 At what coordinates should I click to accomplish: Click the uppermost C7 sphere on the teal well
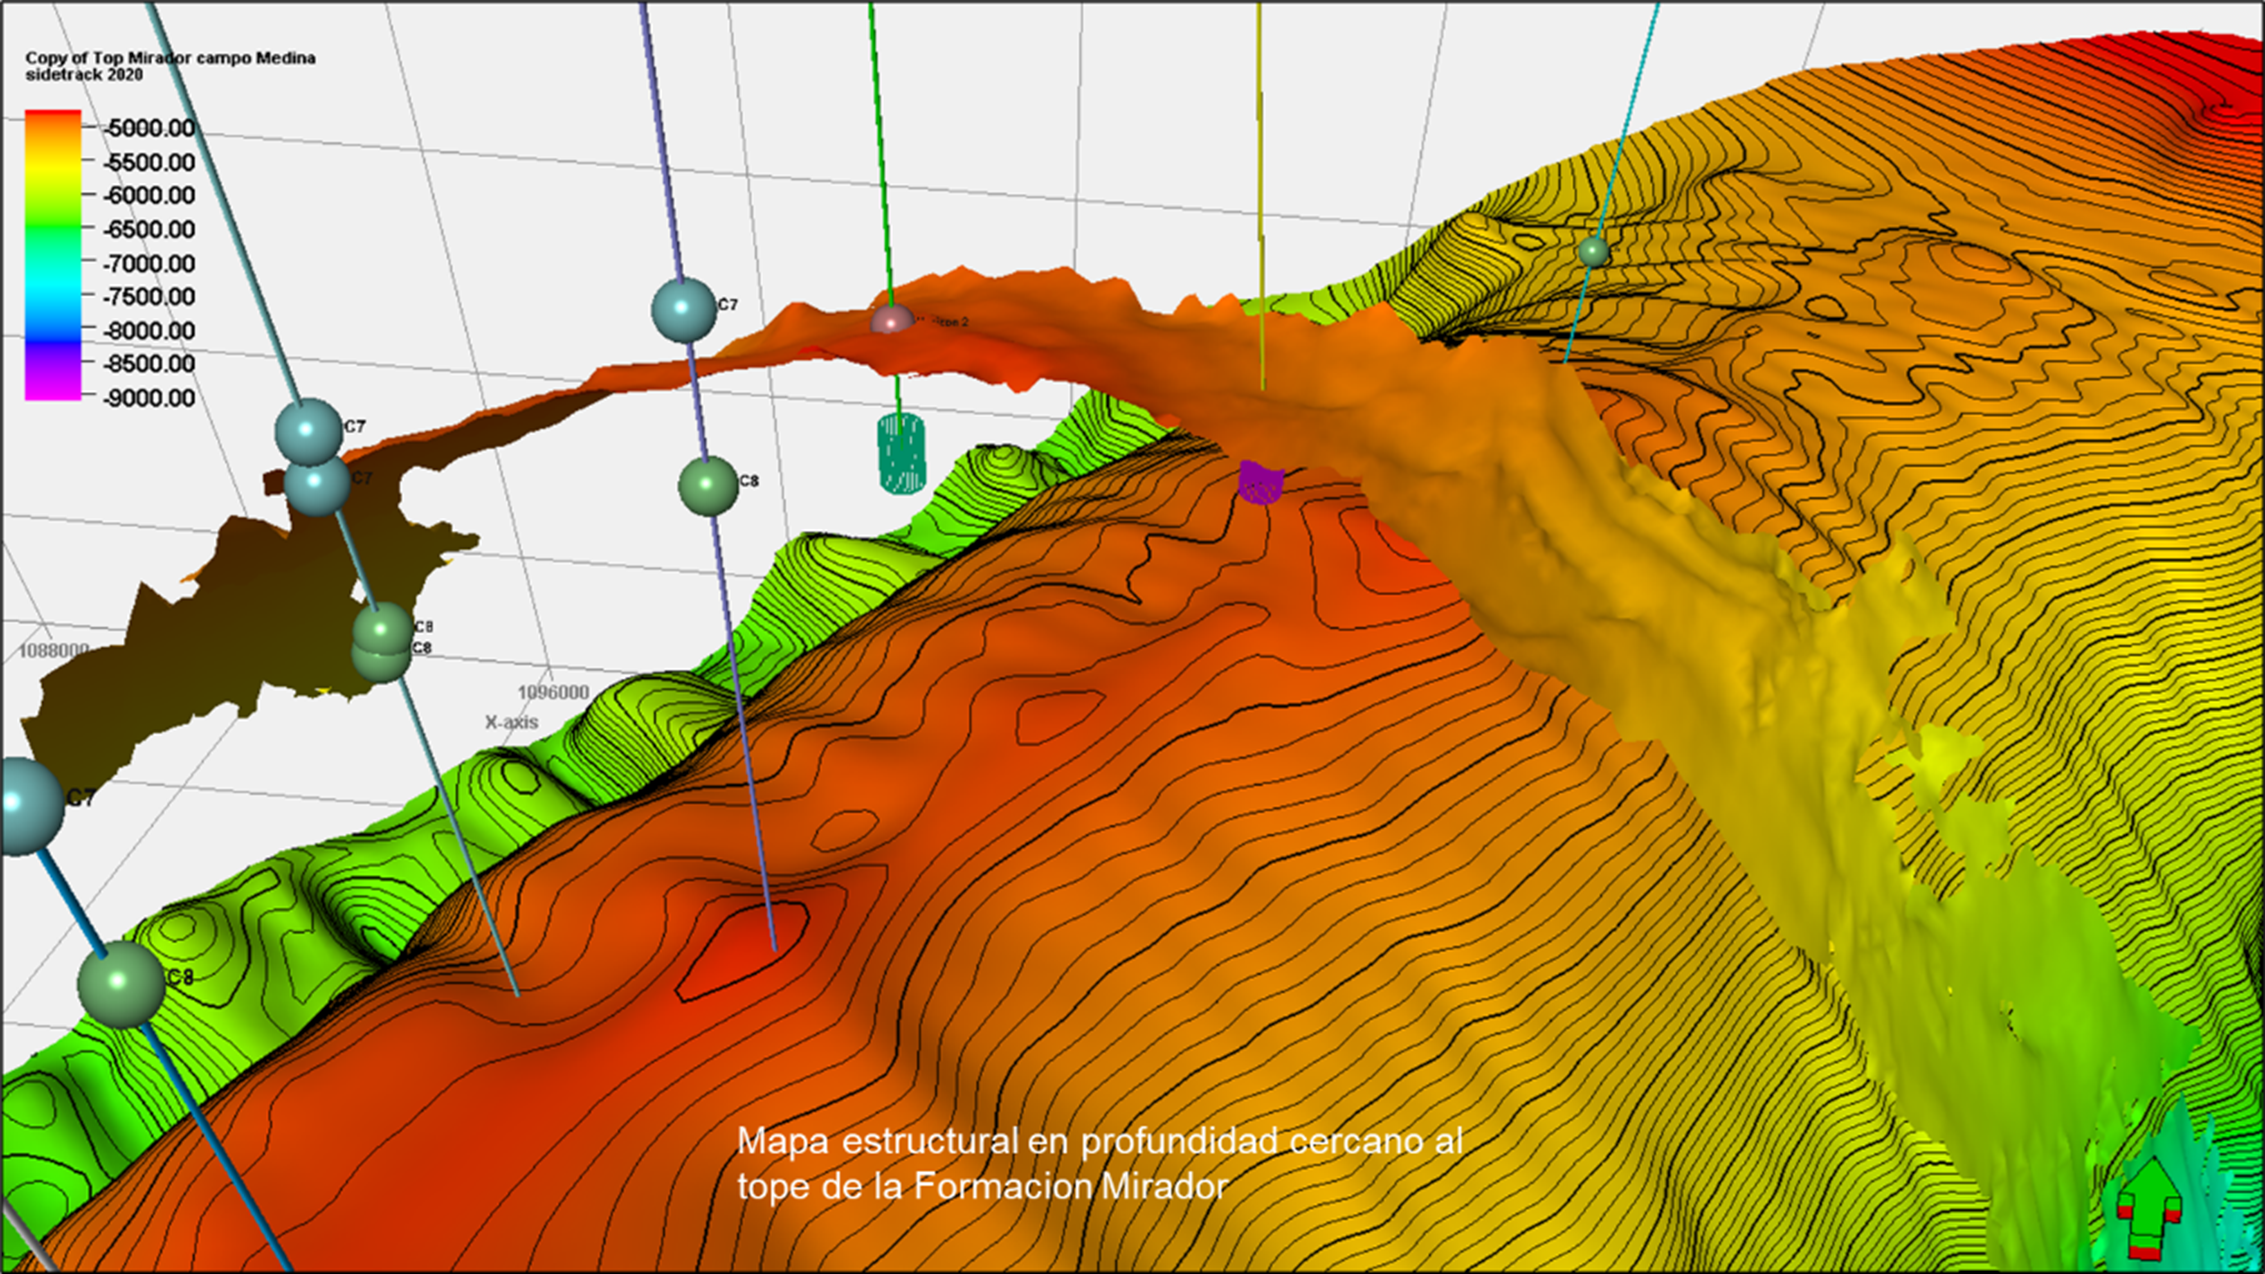(308, 431)
